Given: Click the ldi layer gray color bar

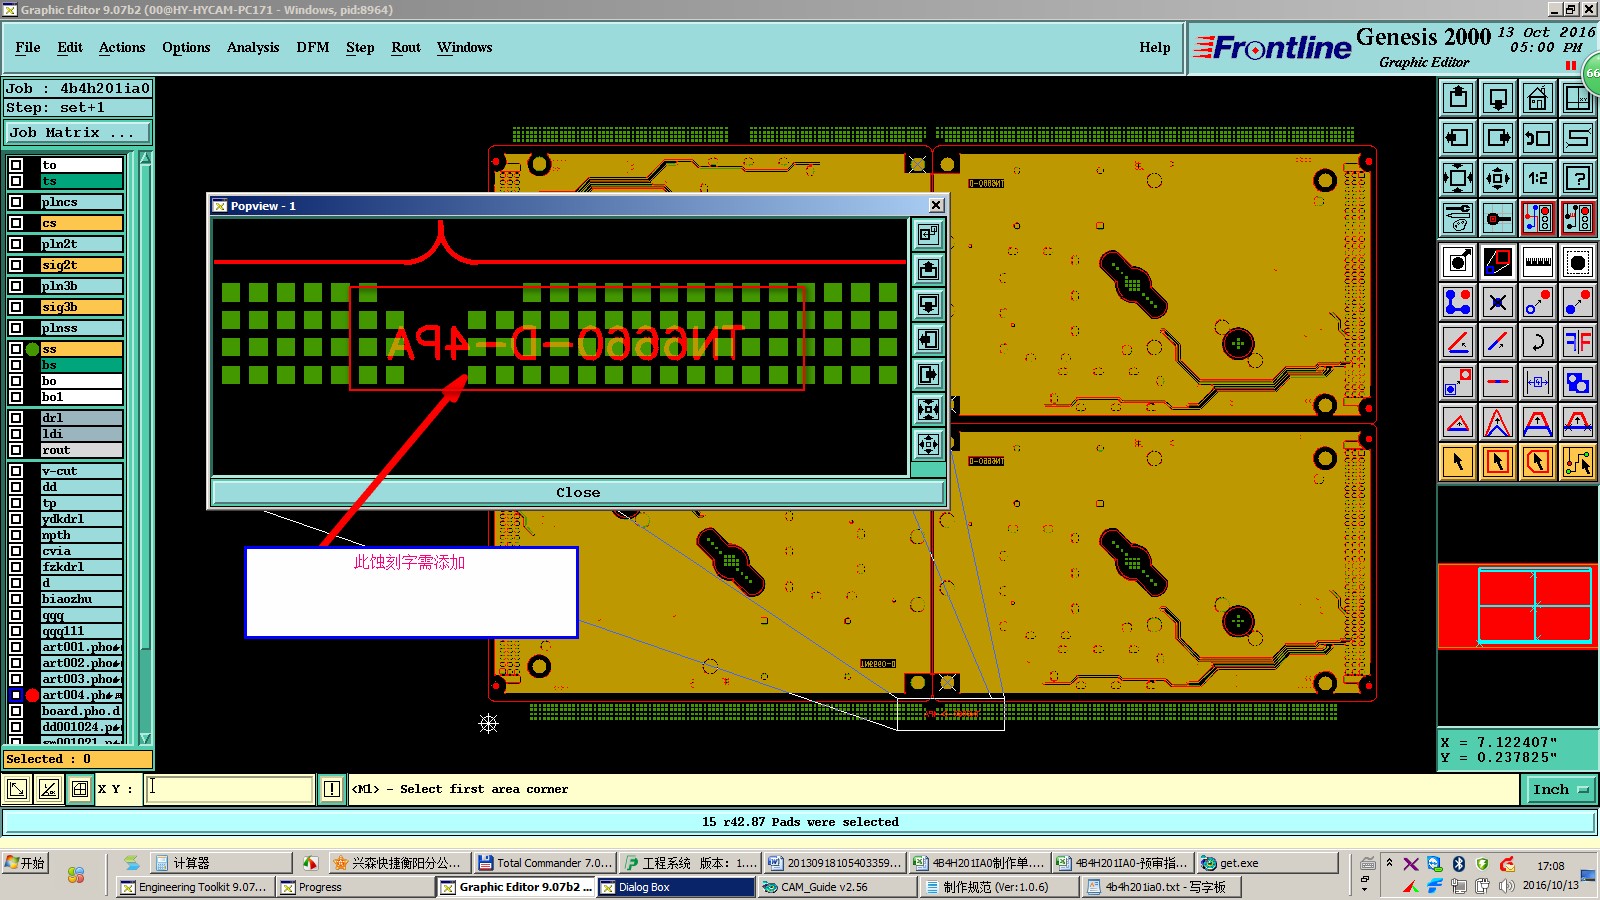Looking at the screenshot, I should 82,434.
